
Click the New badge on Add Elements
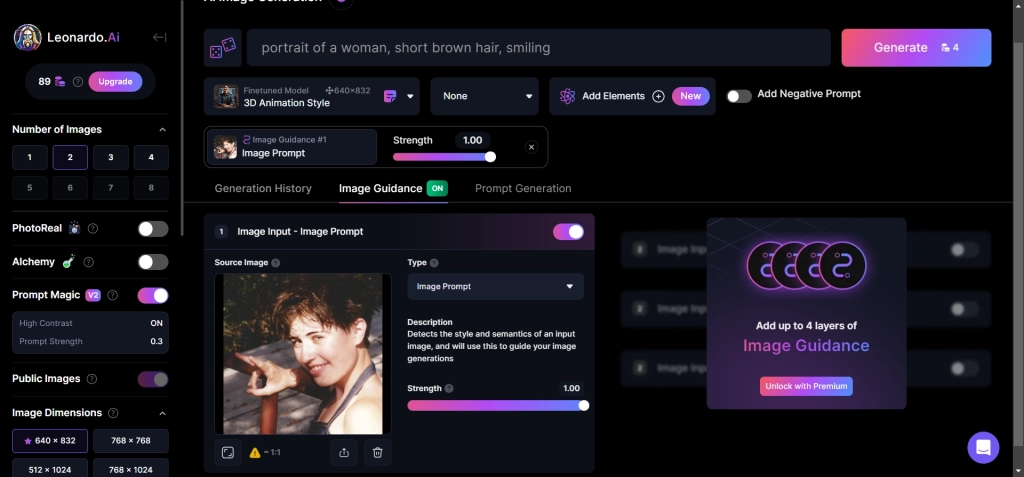tap(690, 96)
